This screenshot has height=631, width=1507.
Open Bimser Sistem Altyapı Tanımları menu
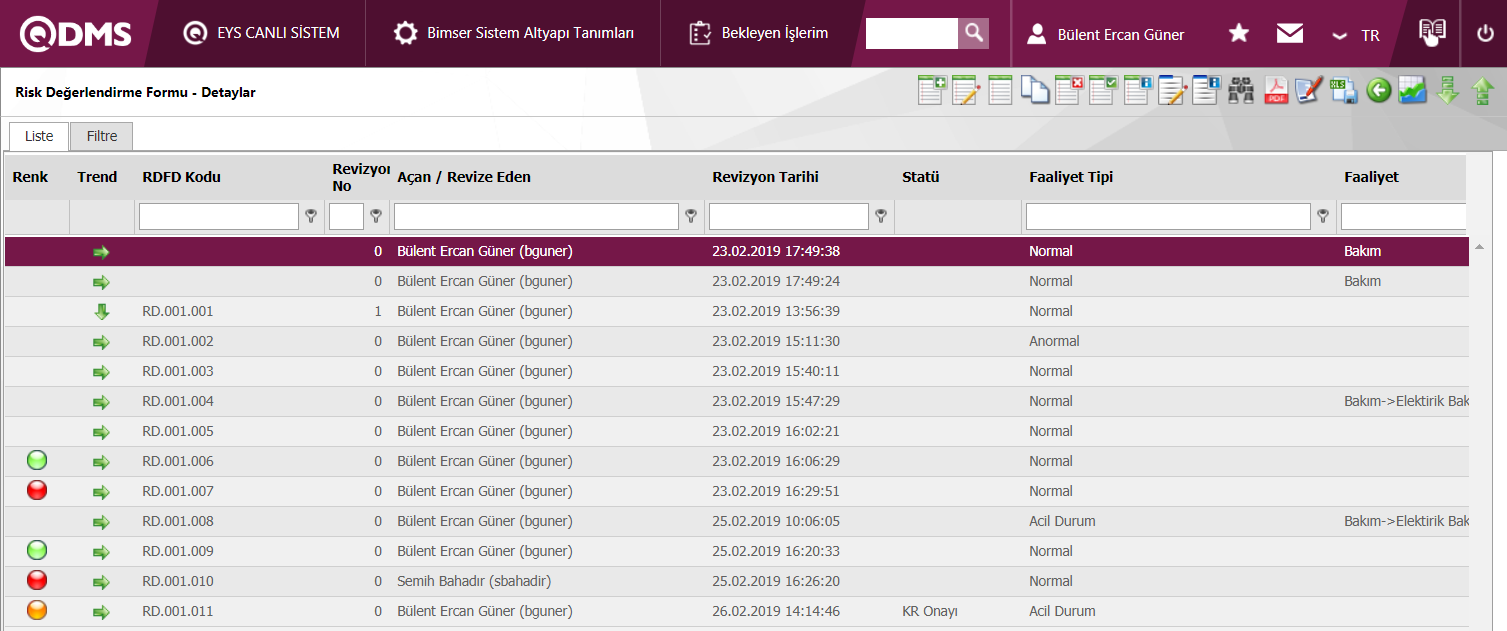[514, 34]
